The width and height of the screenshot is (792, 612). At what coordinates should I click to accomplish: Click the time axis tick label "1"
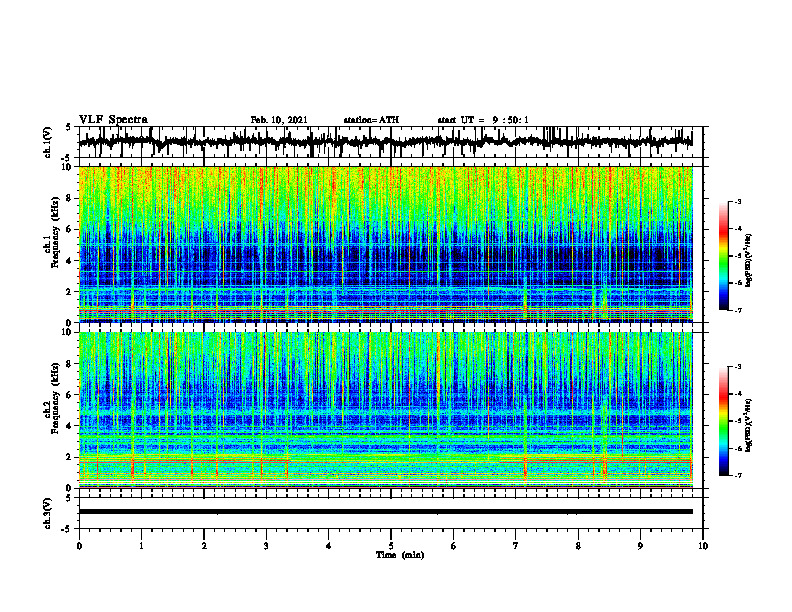tap(141, 546)
